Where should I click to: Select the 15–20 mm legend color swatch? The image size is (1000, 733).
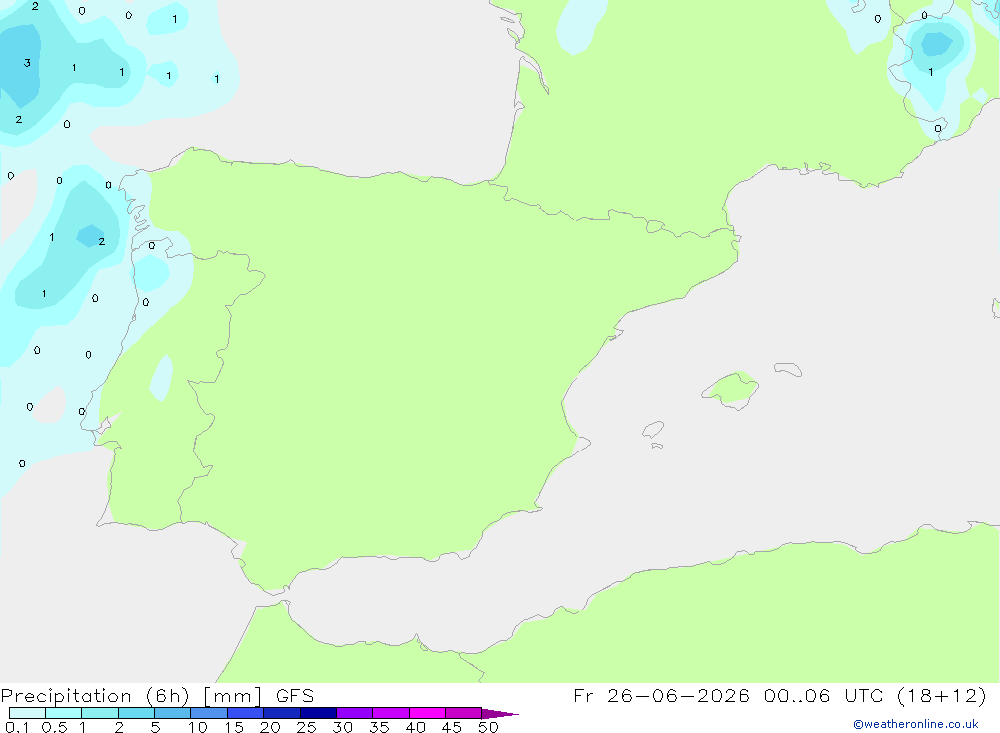(246, 713)
